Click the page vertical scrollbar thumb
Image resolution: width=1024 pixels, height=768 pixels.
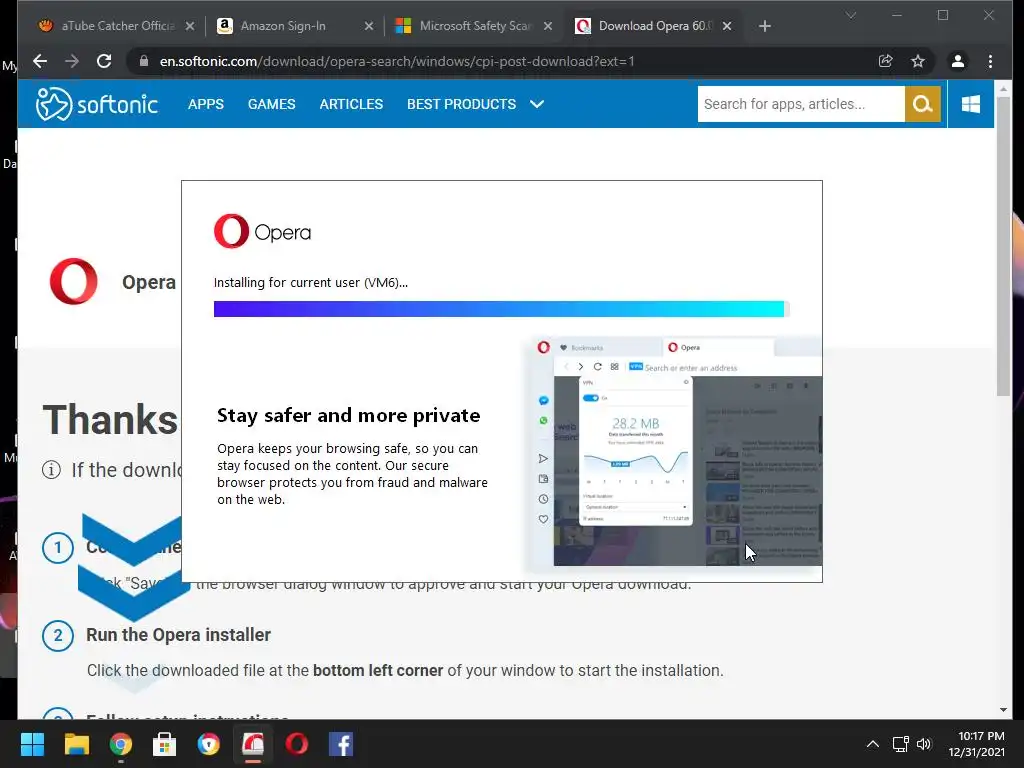[1003, 248]
